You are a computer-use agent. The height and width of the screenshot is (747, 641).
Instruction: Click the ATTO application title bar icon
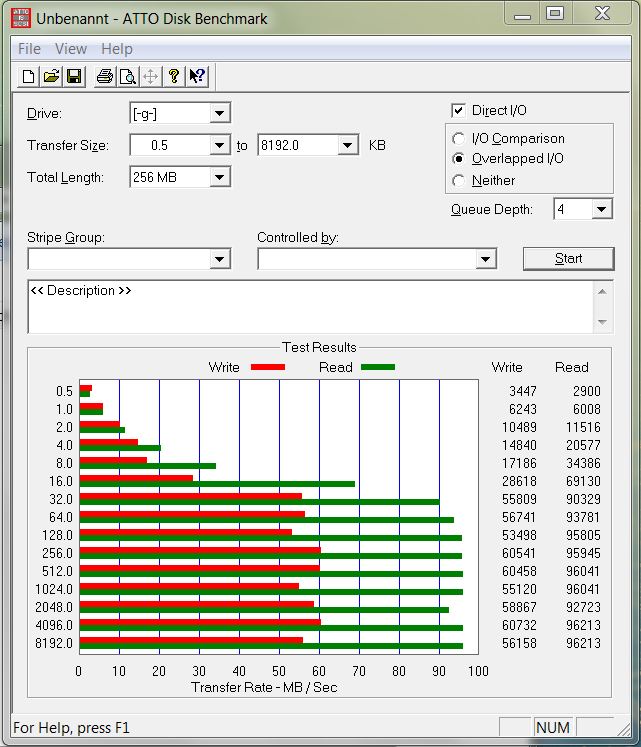click(x=21, y=18)
